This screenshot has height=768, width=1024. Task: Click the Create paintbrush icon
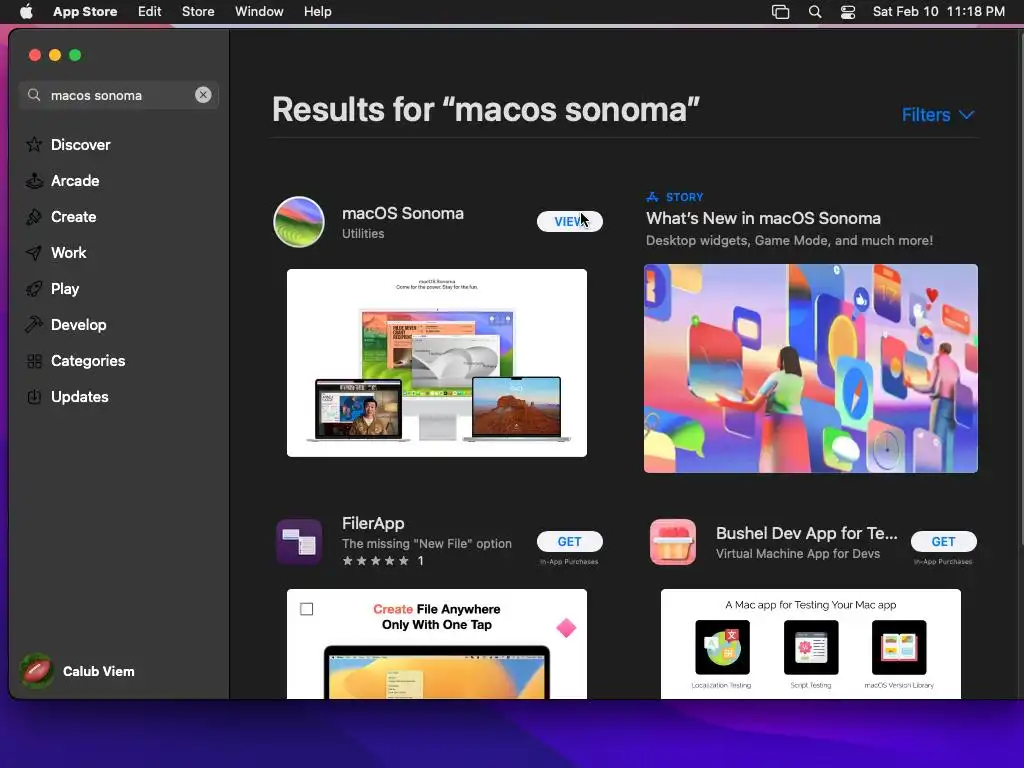tap(34, 217)
